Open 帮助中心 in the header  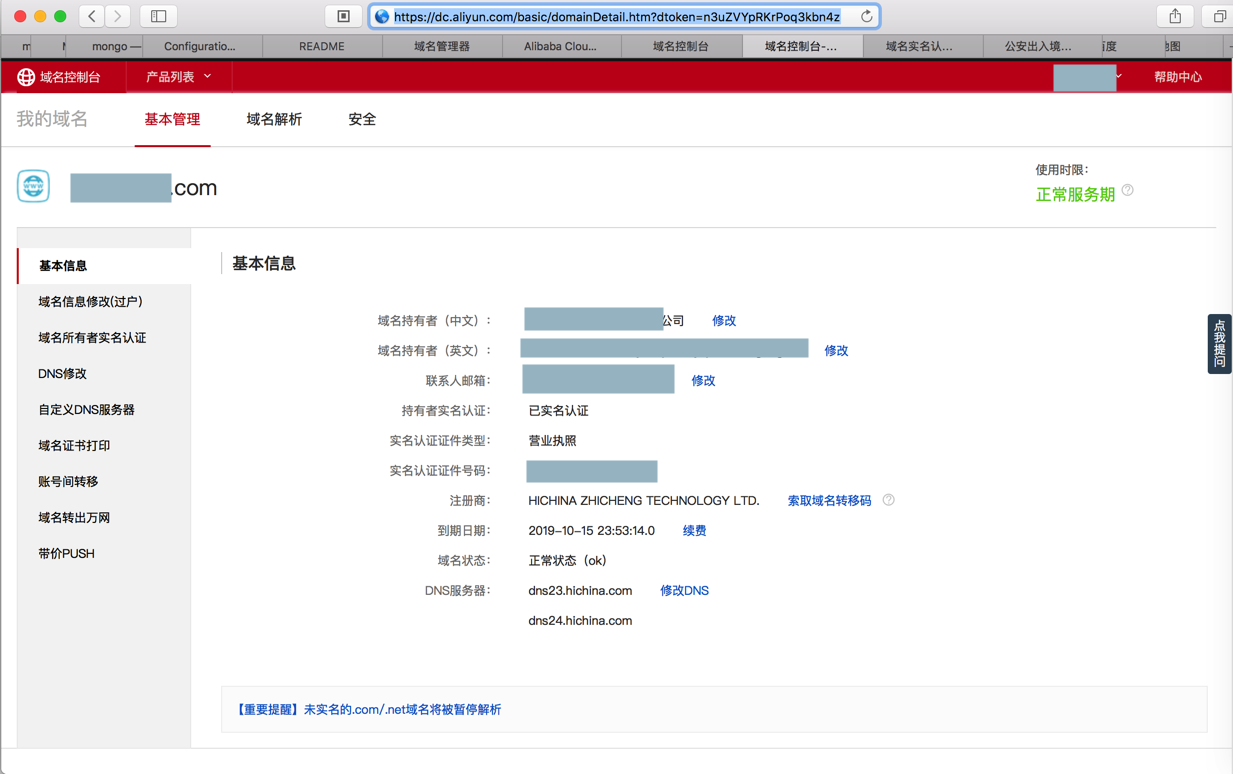pos(1178,77)
